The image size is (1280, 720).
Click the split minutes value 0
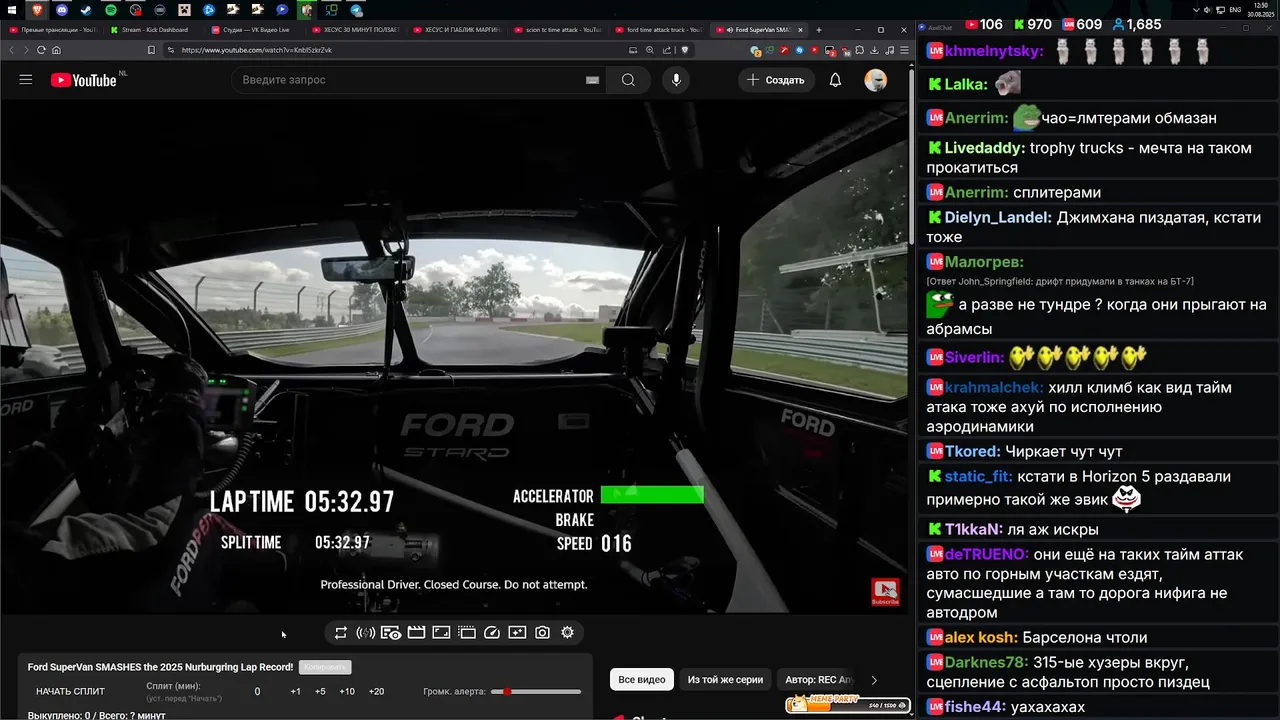point(257,692)
